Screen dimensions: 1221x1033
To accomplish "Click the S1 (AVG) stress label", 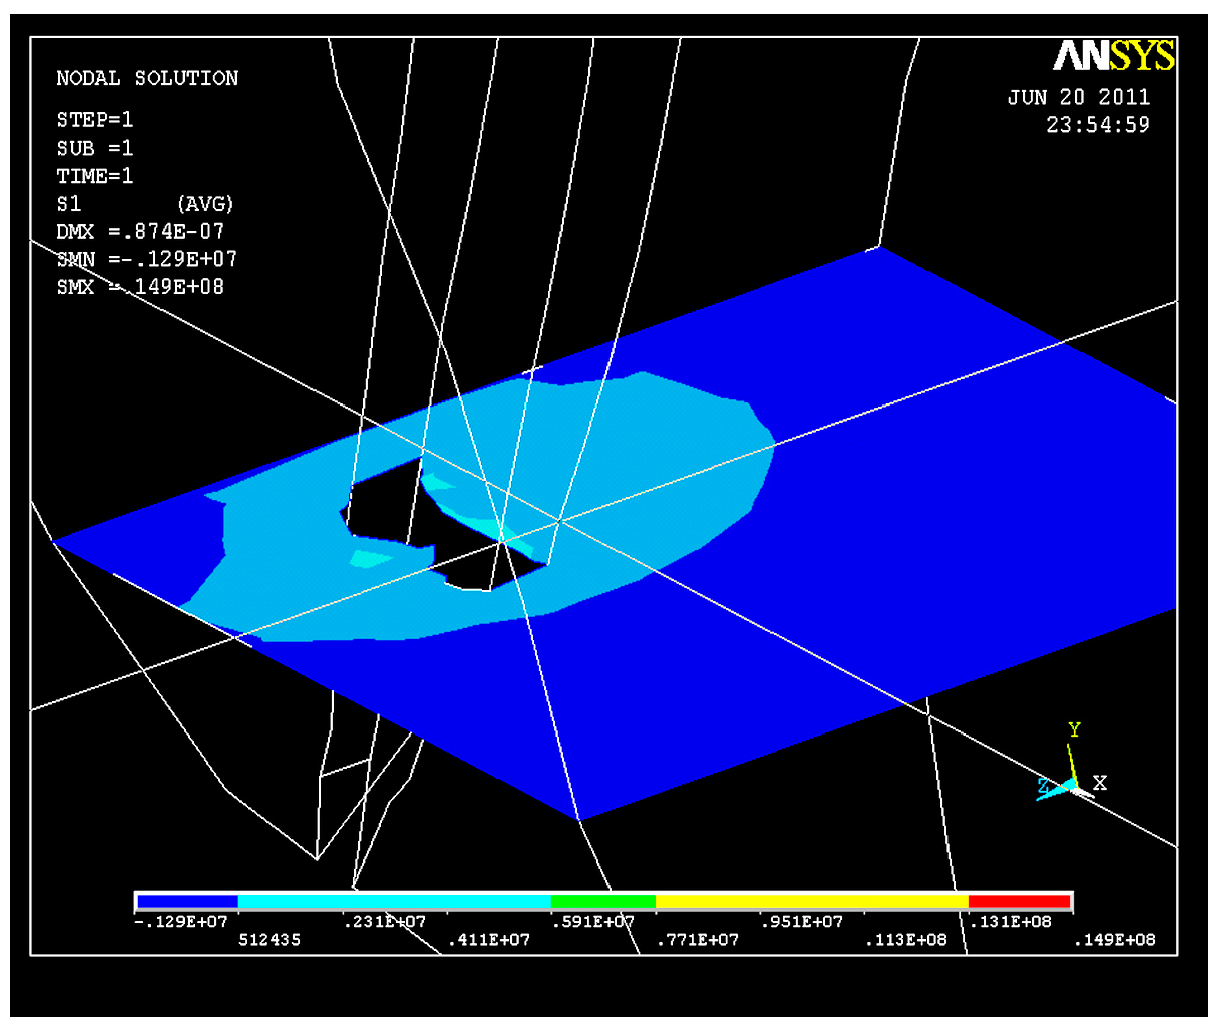I will click(144, 204).
